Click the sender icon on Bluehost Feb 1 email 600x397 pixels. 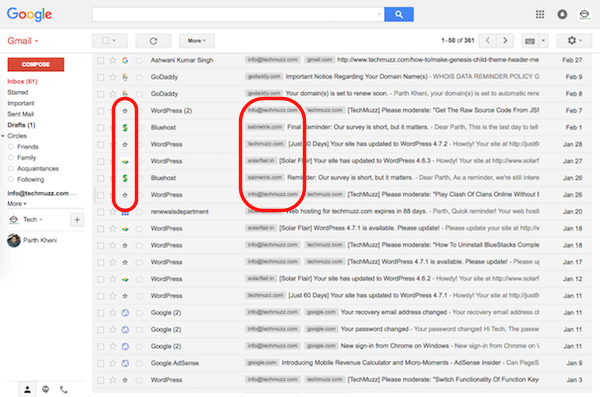pos(125,127)
